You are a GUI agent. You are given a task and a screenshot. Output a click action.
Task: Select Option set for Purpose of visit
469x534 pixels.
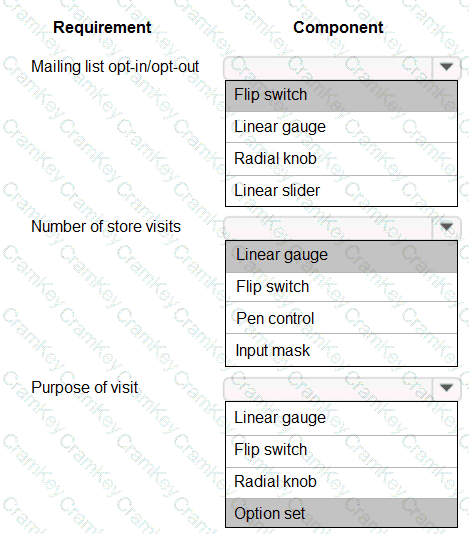click(x=341, y=513)
